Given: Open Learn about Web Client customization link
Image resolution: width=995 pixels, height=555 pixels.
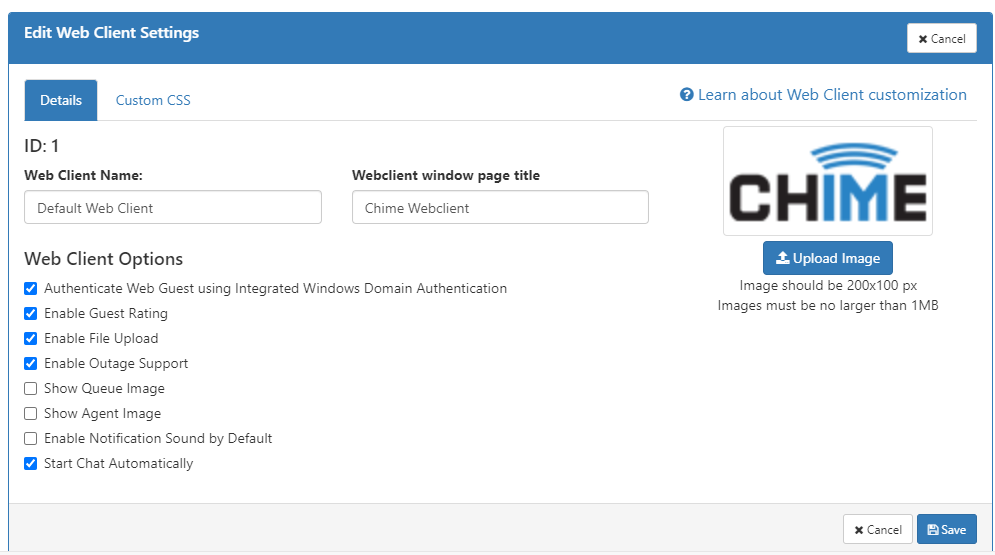Looking at the screenshot, I should pos(832,95).
